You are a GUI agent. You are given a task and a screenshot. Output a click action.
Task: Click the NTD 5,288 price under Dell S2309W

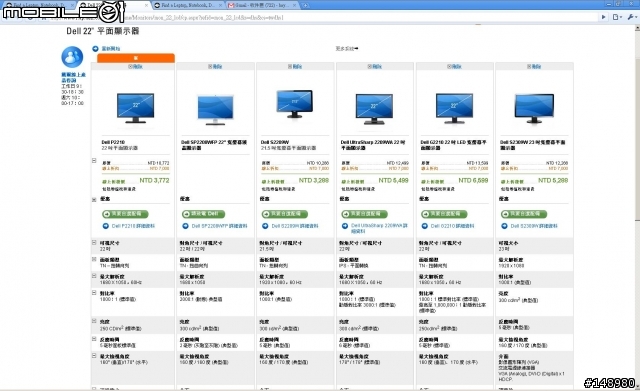(553, 180)
